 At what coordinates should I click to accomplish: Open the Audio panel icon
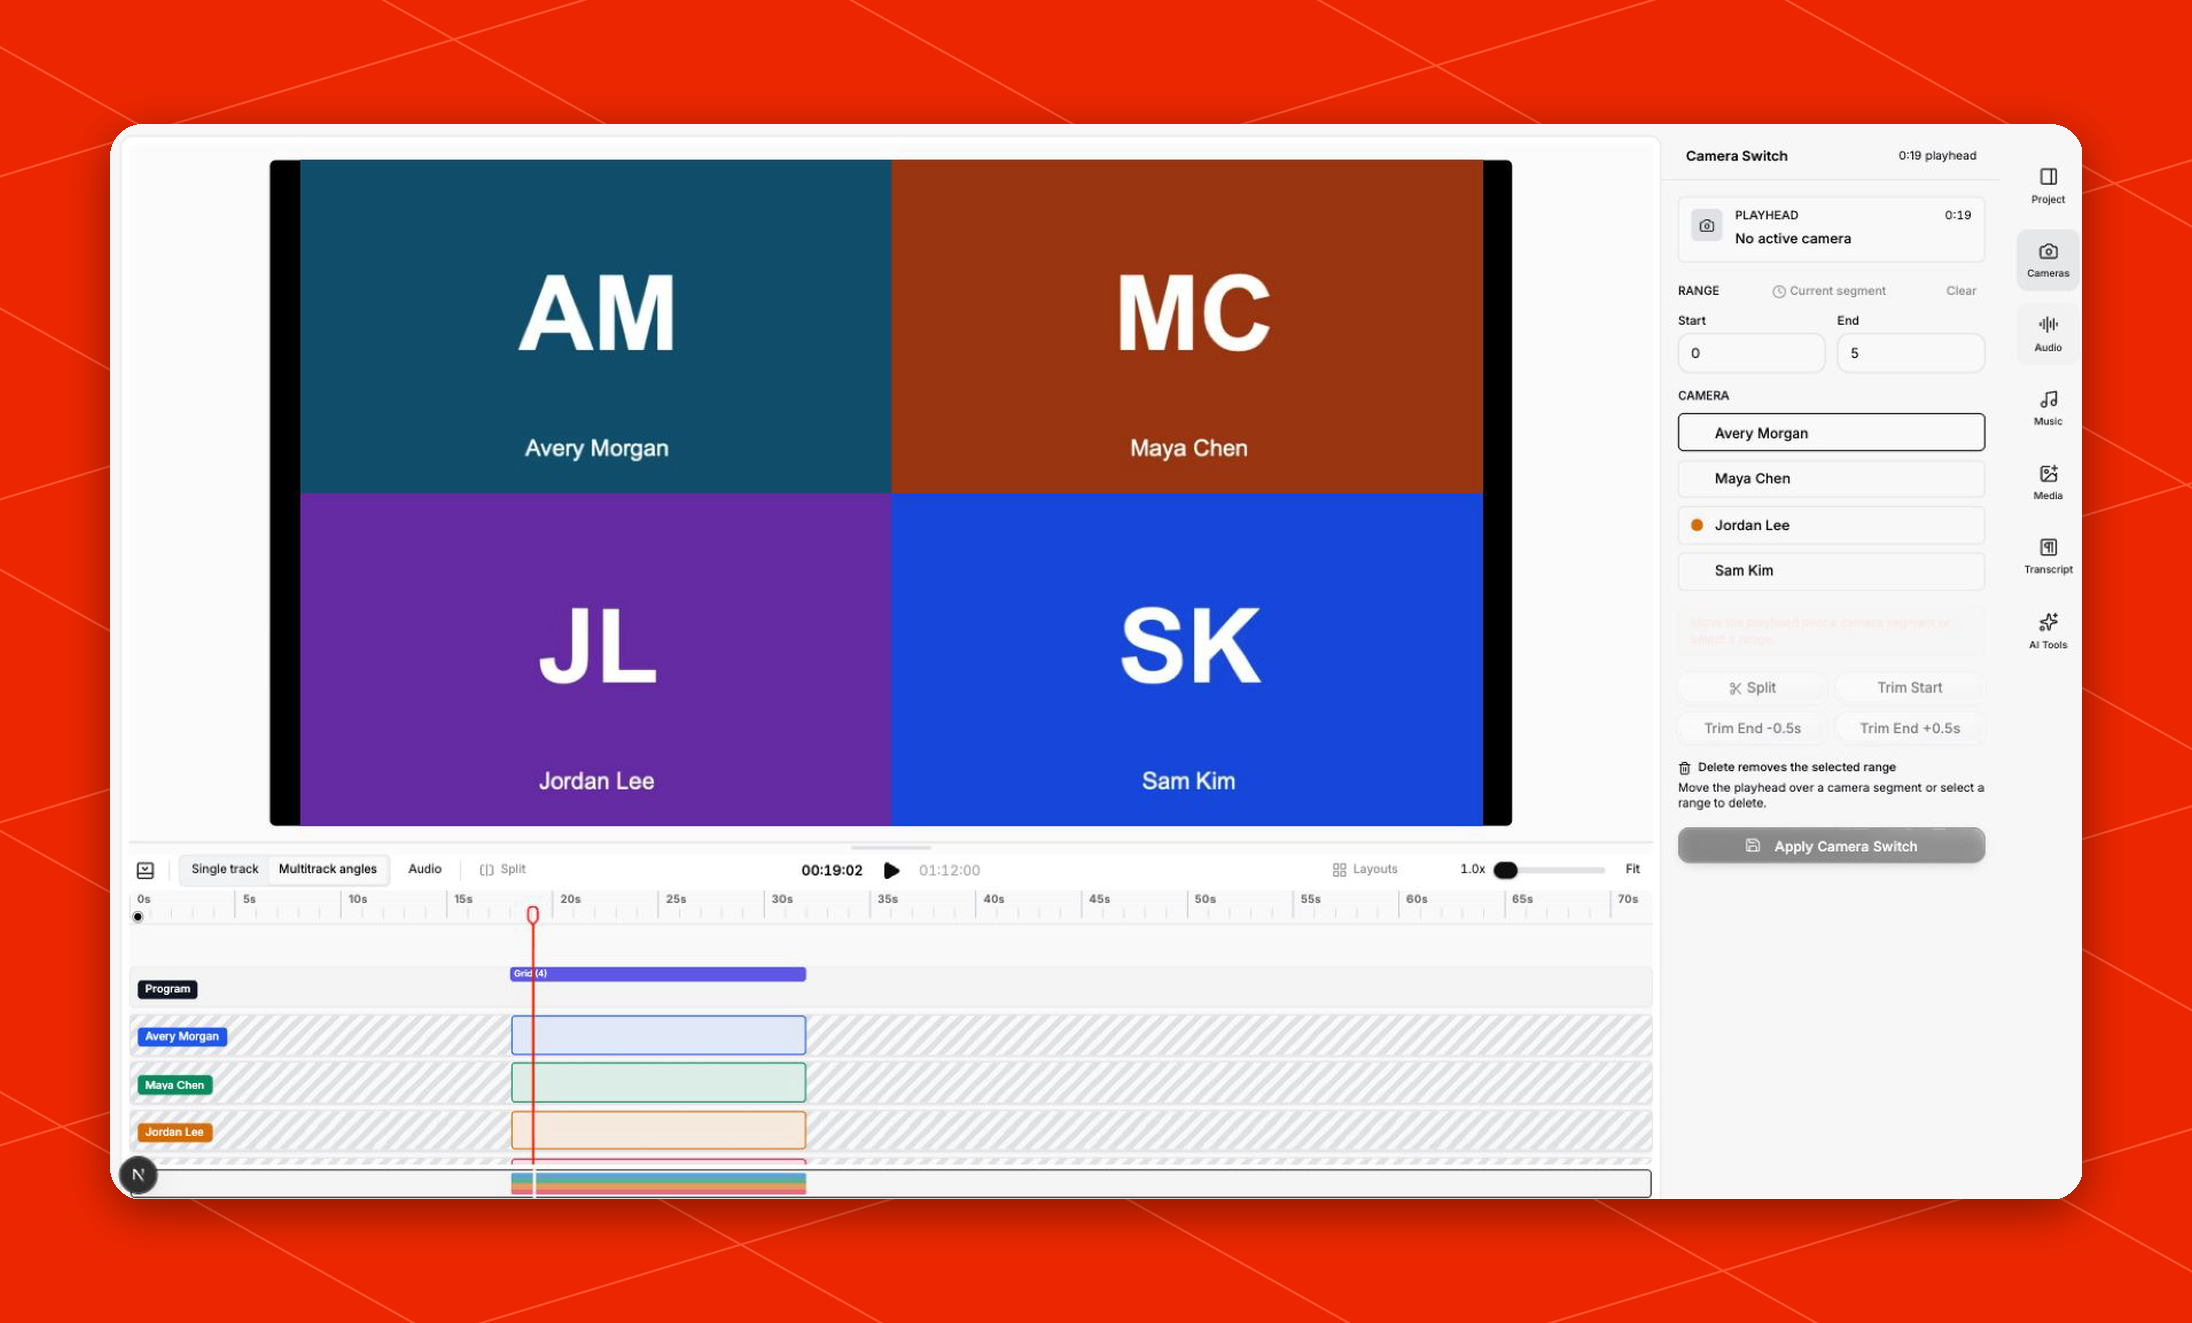click(x=2047, y=334)
